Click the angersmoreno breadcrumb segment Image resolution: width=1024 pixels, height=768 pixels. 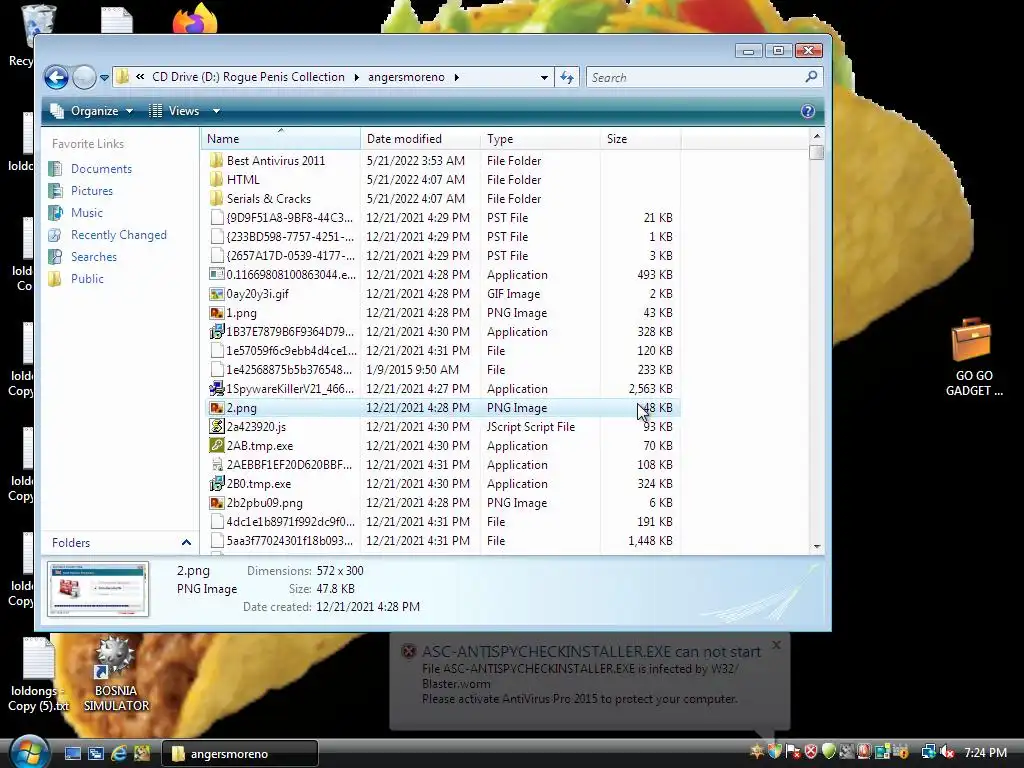[406, 77]
